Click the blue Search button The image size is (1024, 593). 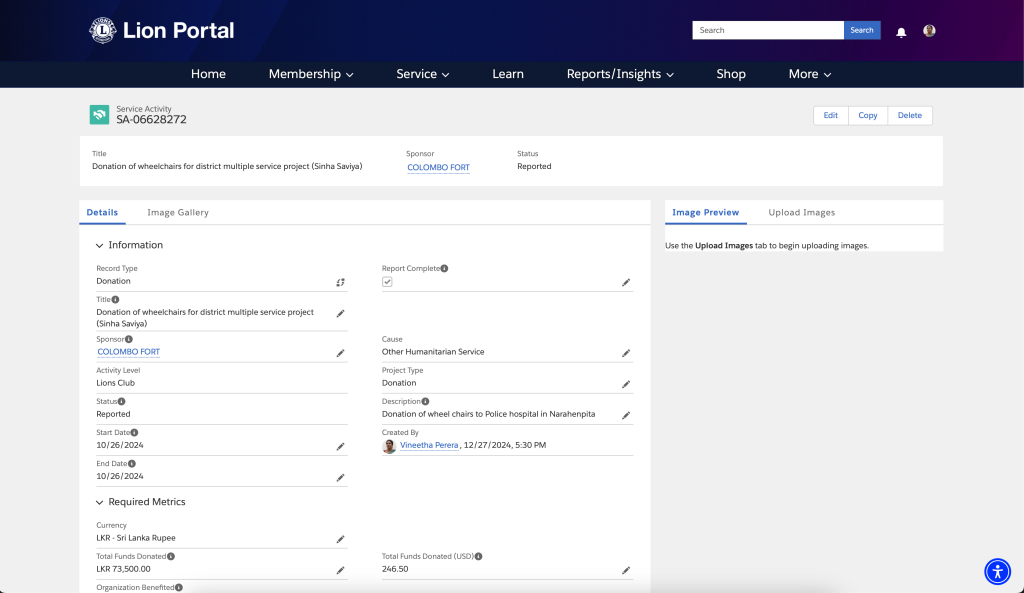[x=862, y=30]
